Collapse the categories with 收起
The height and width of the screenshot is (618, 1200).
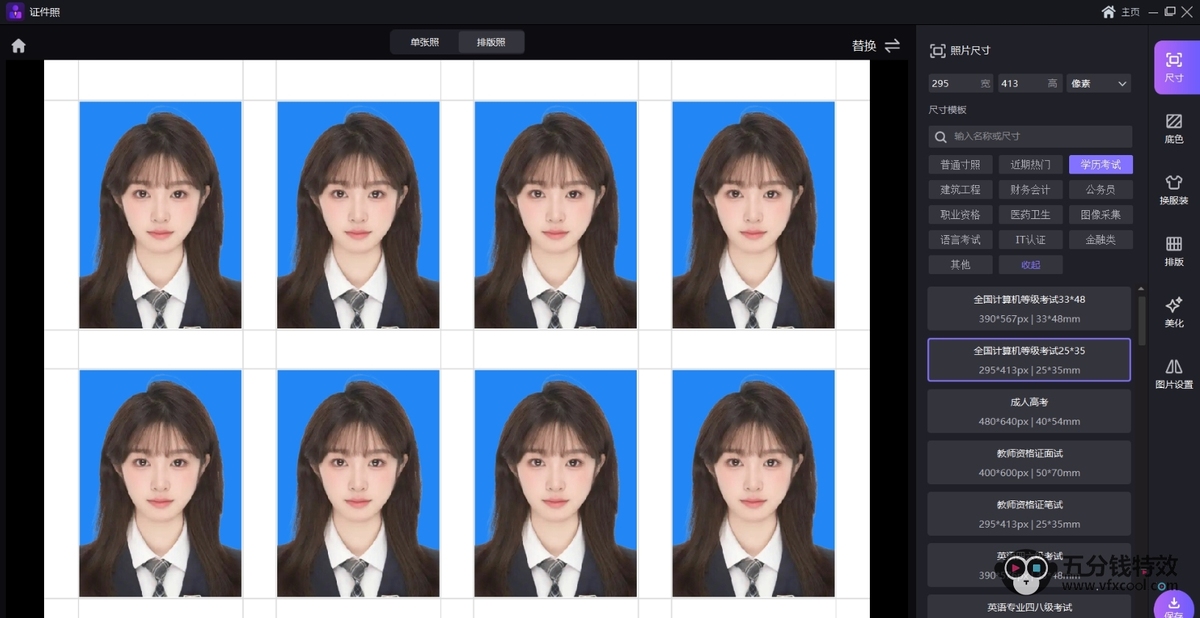click(1030, 265)
